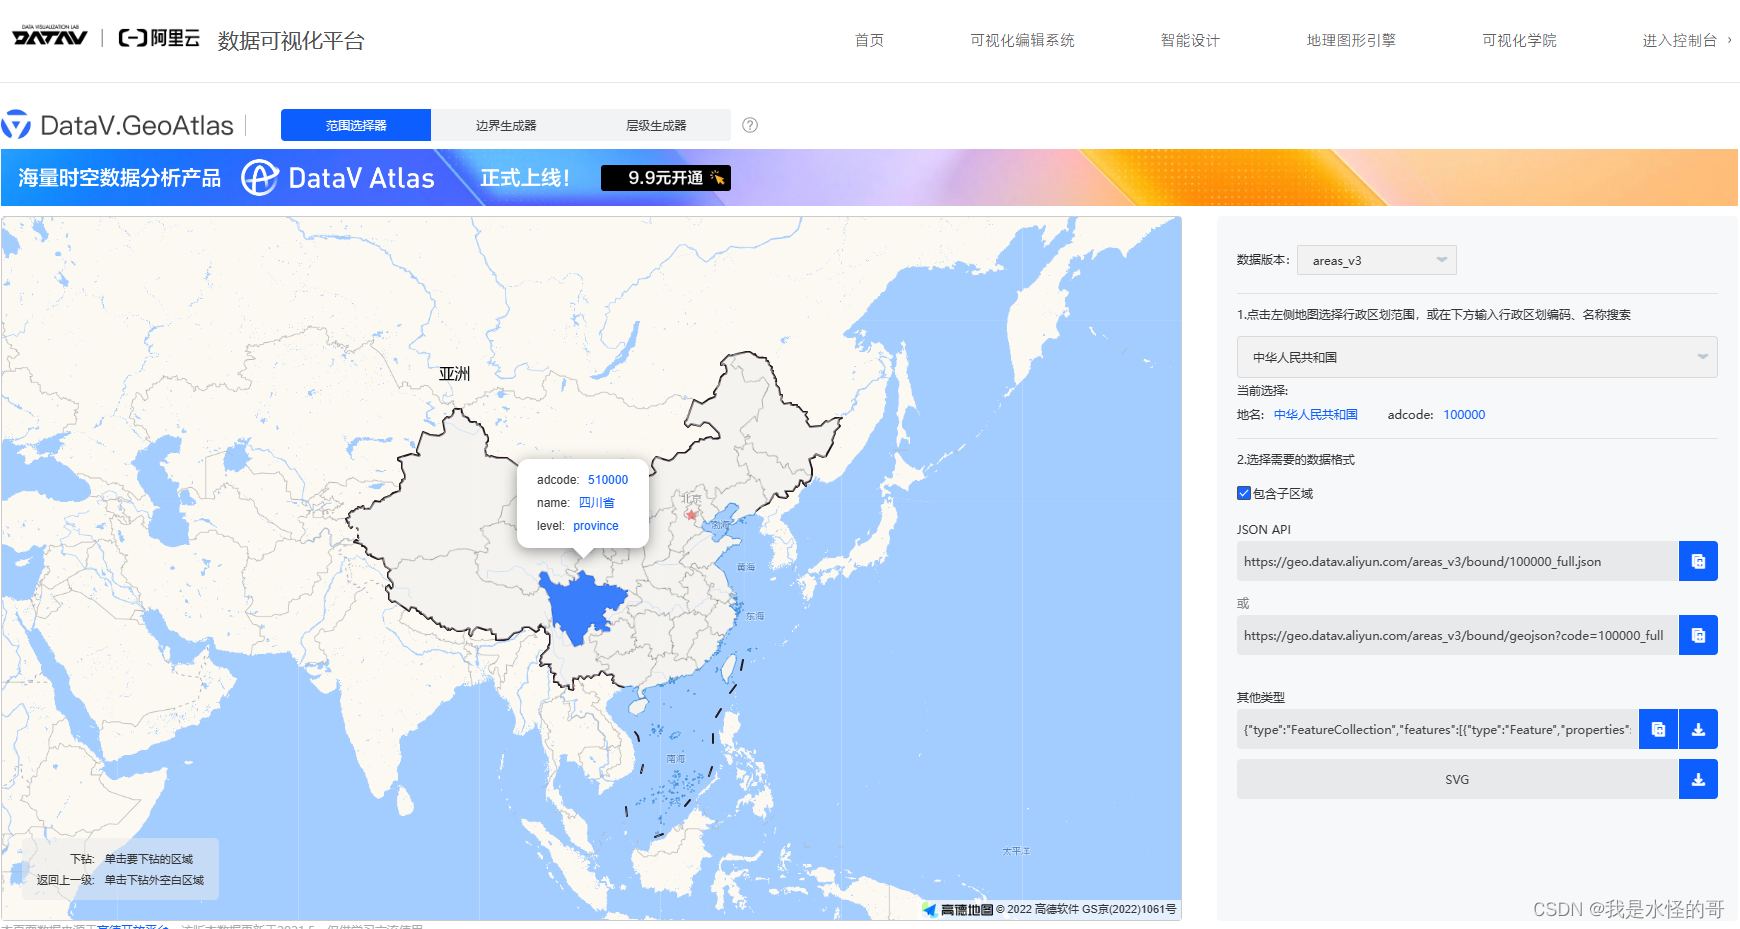Click the DataV.GeoAtlas logo icon

tap(16, 125)
